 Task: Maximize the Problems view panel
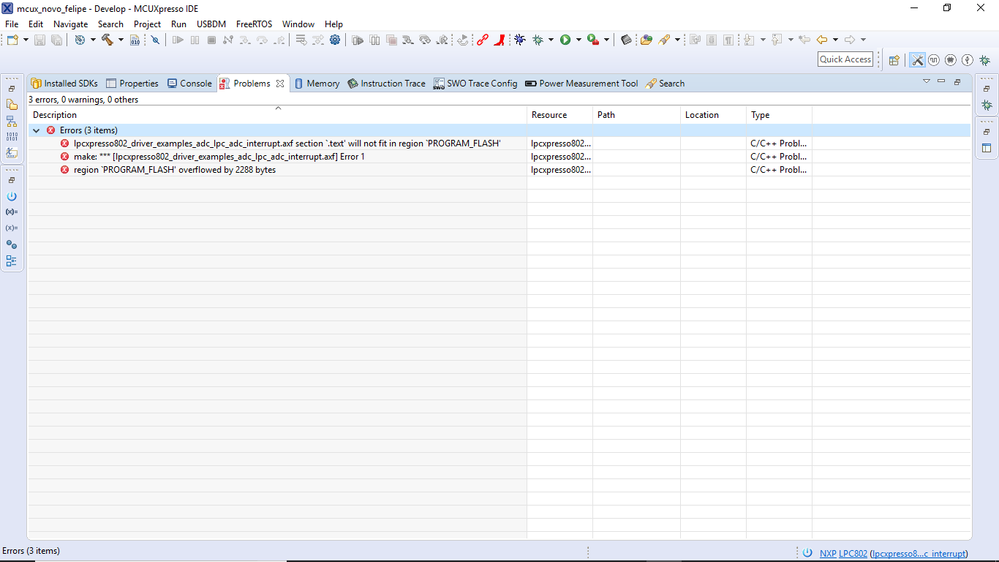pyautogui.click(x=957, y=82)
